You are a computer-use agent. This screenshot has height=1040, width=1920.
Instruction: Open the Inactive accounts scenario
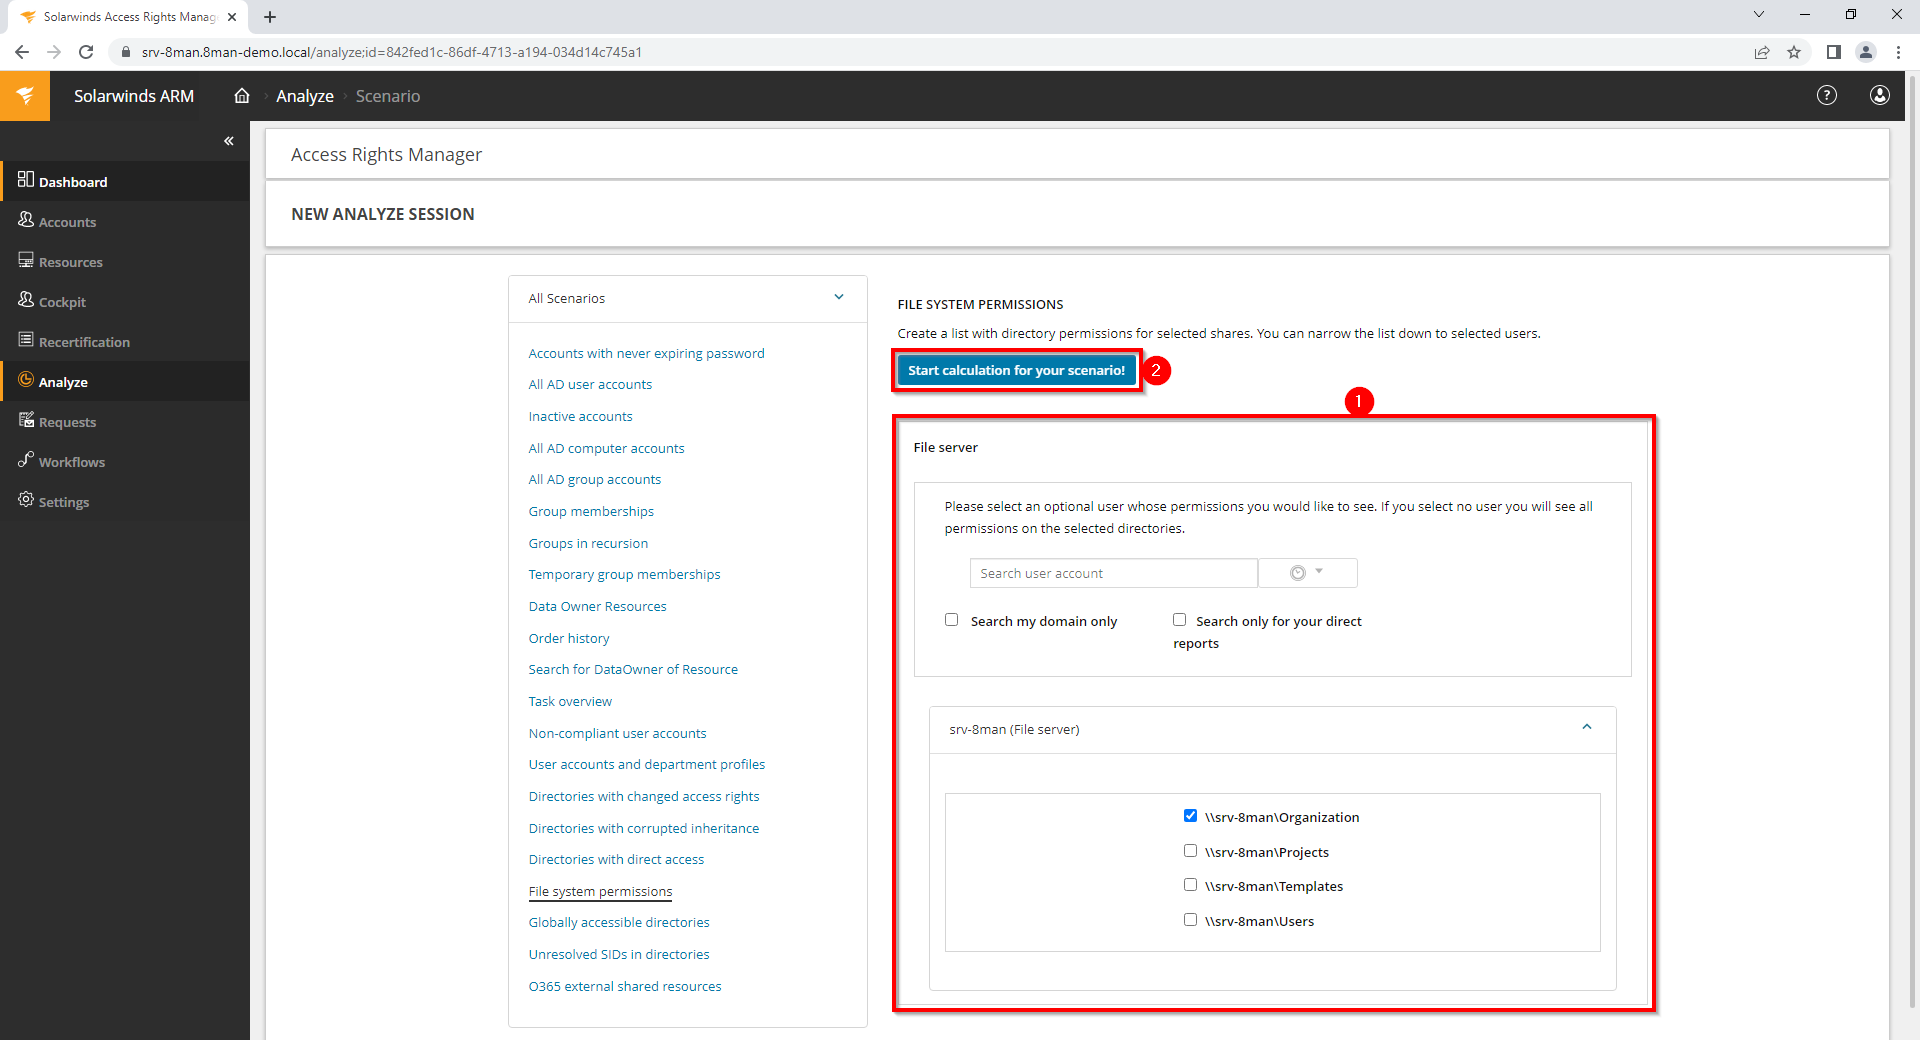tap(580, 415)
